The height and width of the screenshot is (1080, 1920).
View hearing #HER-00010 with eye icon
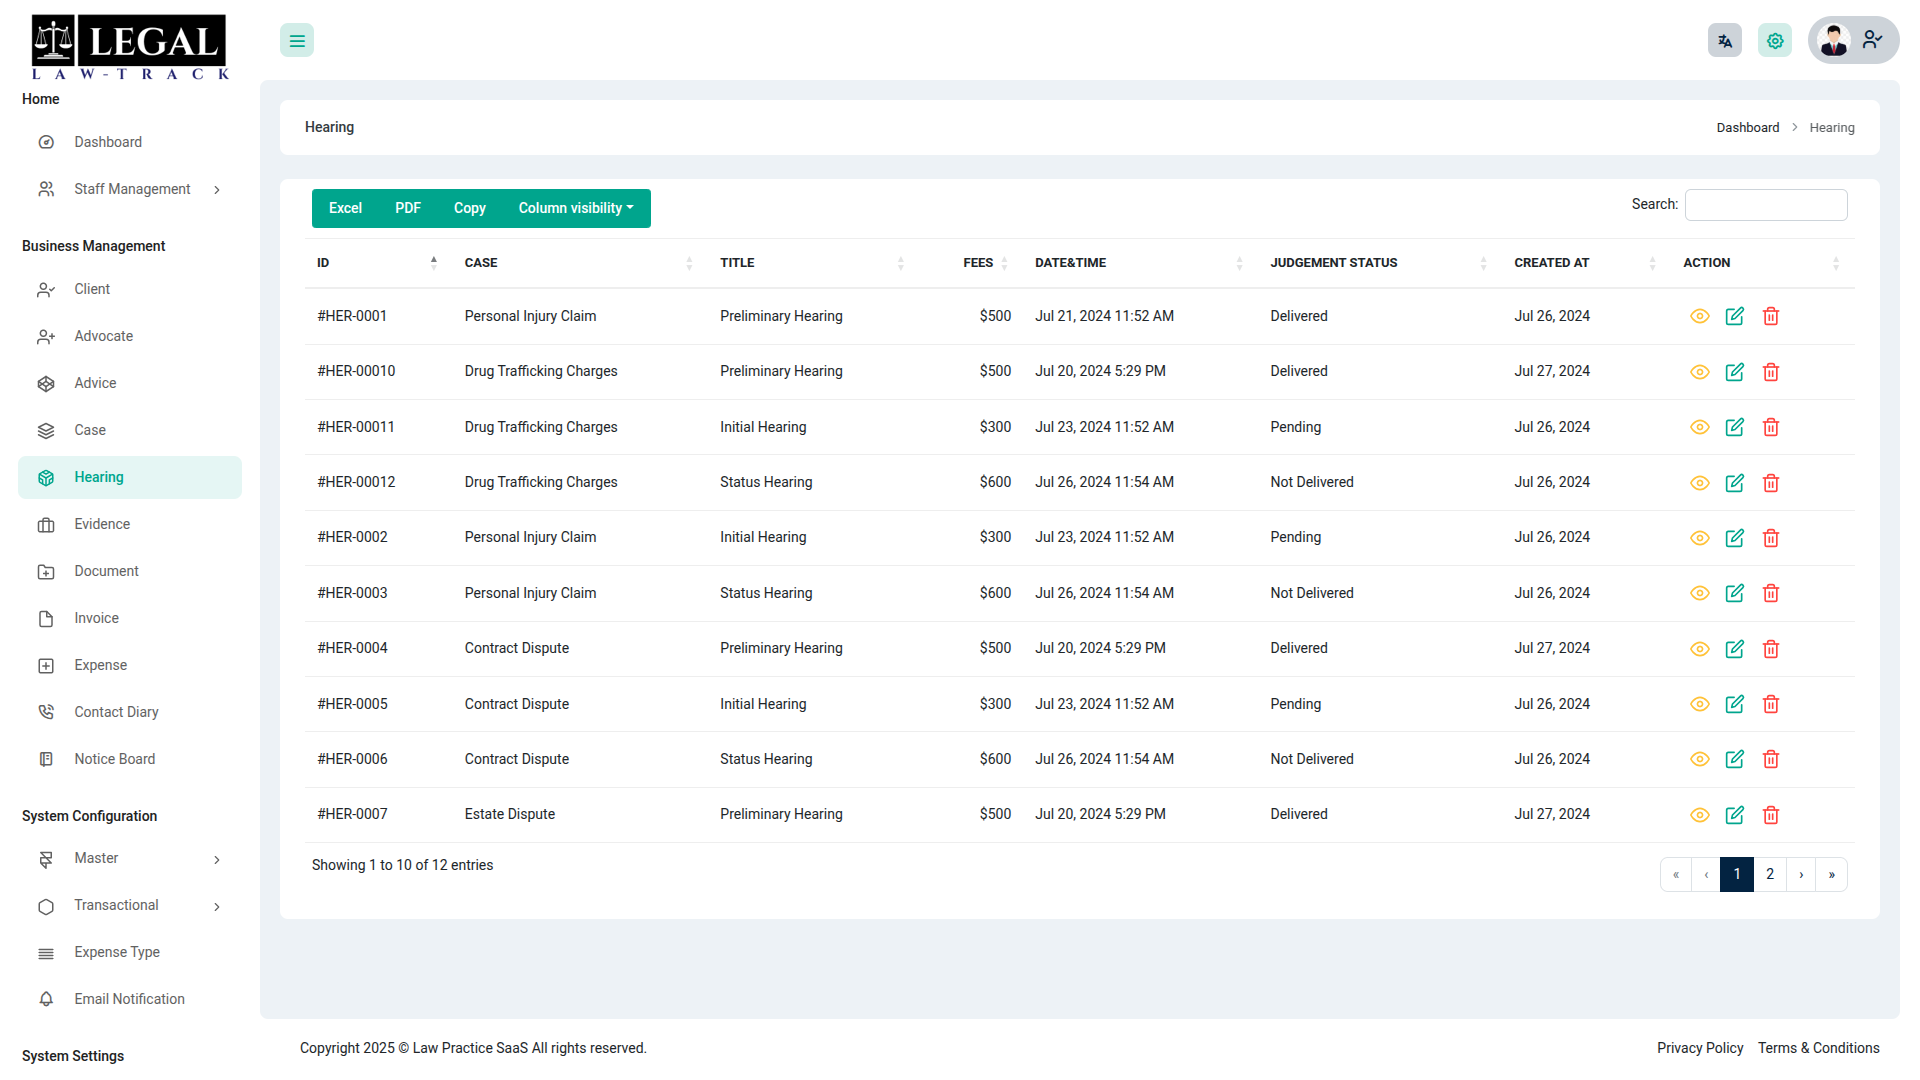(x=1700, y=372)
